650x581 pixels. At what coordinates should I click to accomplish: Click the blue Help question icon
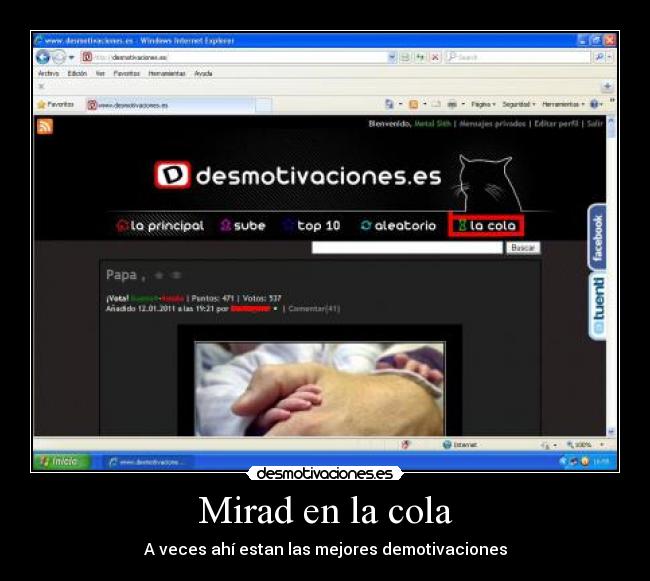[594, 104]
